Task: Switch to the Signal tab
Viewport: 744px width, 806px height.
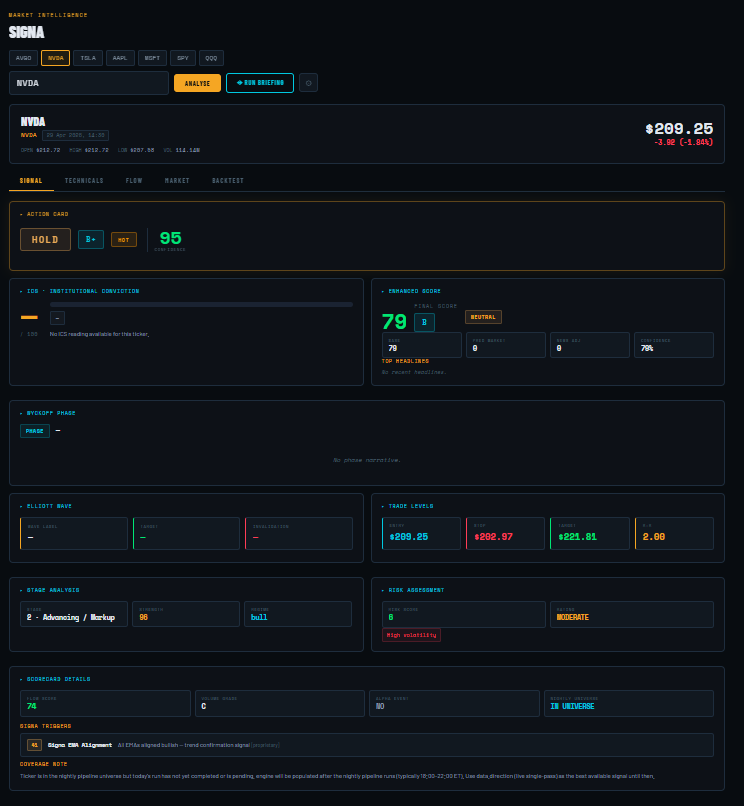Action: click(31, 181)
